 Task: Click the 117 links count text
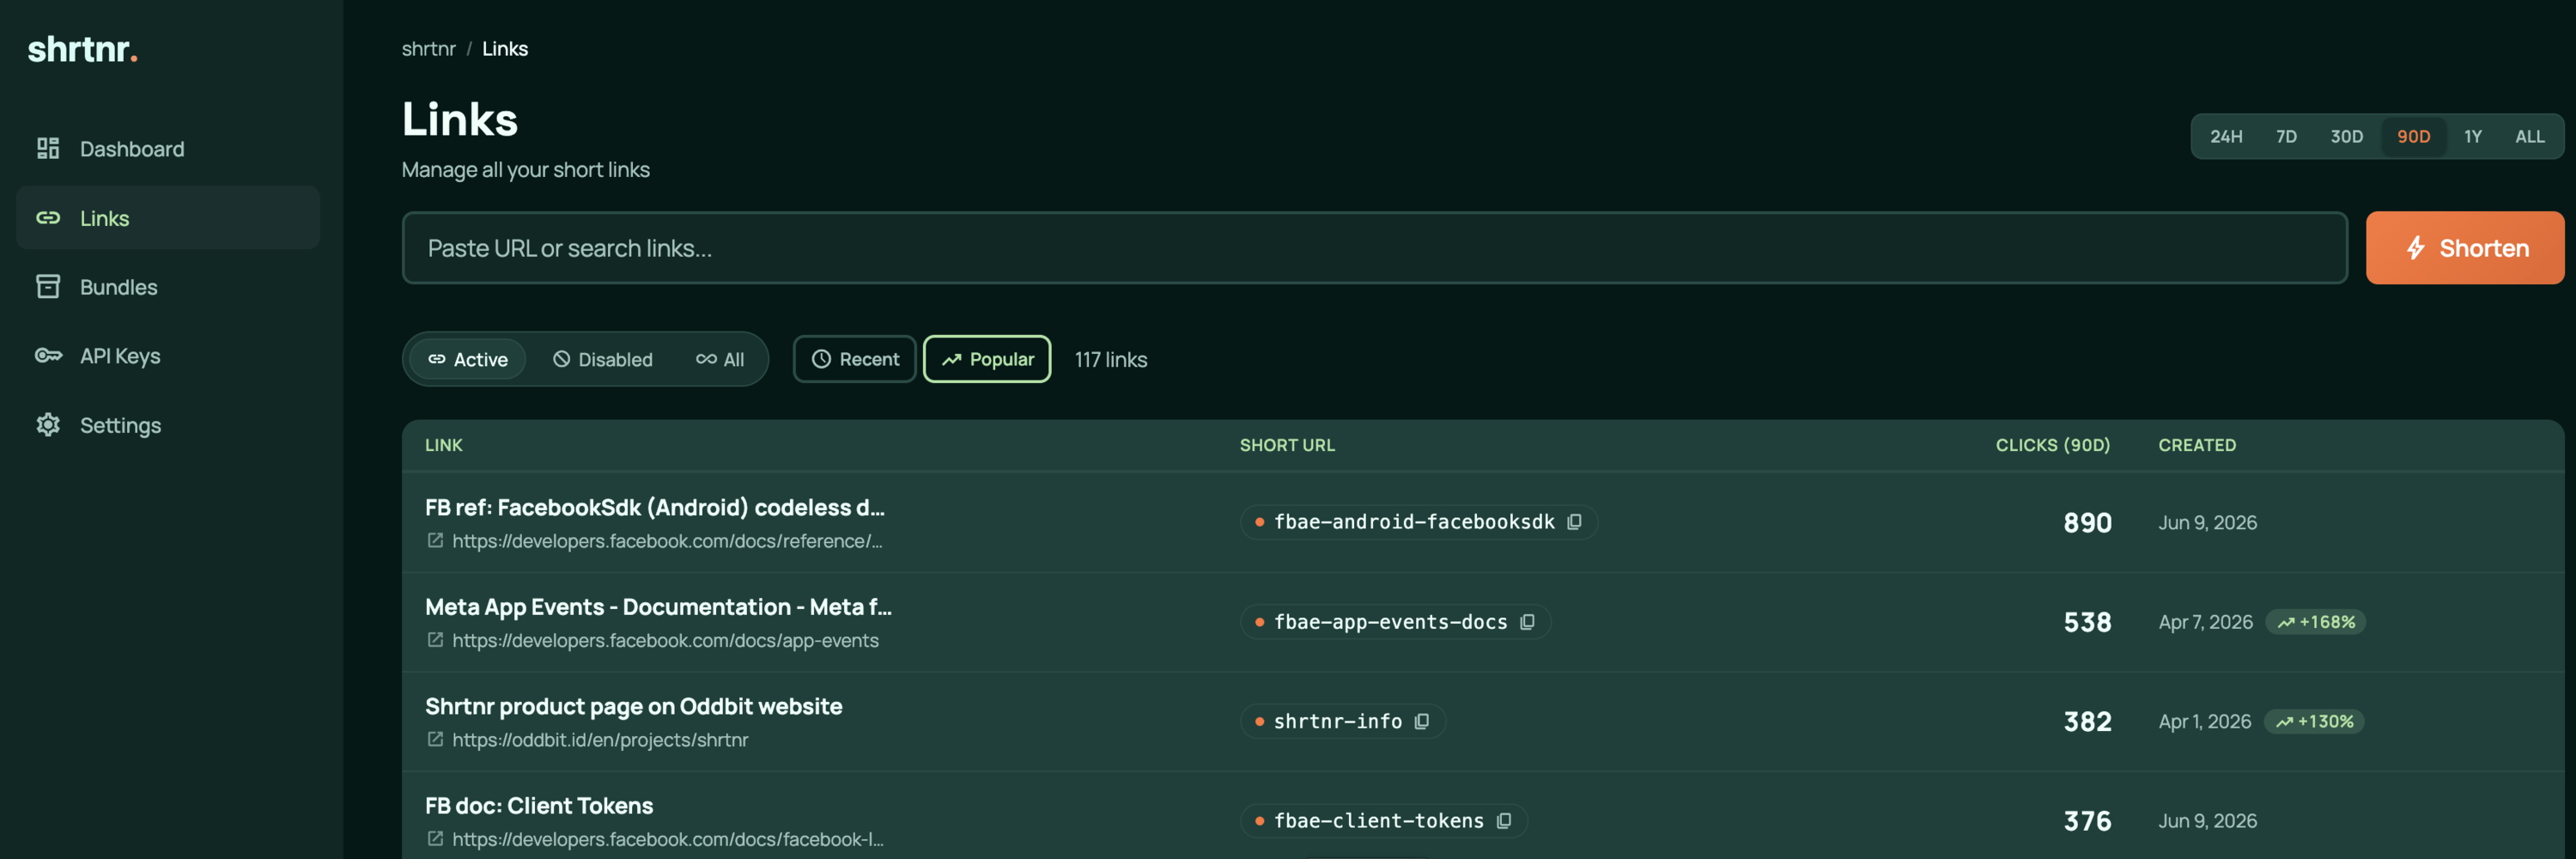1110,360
